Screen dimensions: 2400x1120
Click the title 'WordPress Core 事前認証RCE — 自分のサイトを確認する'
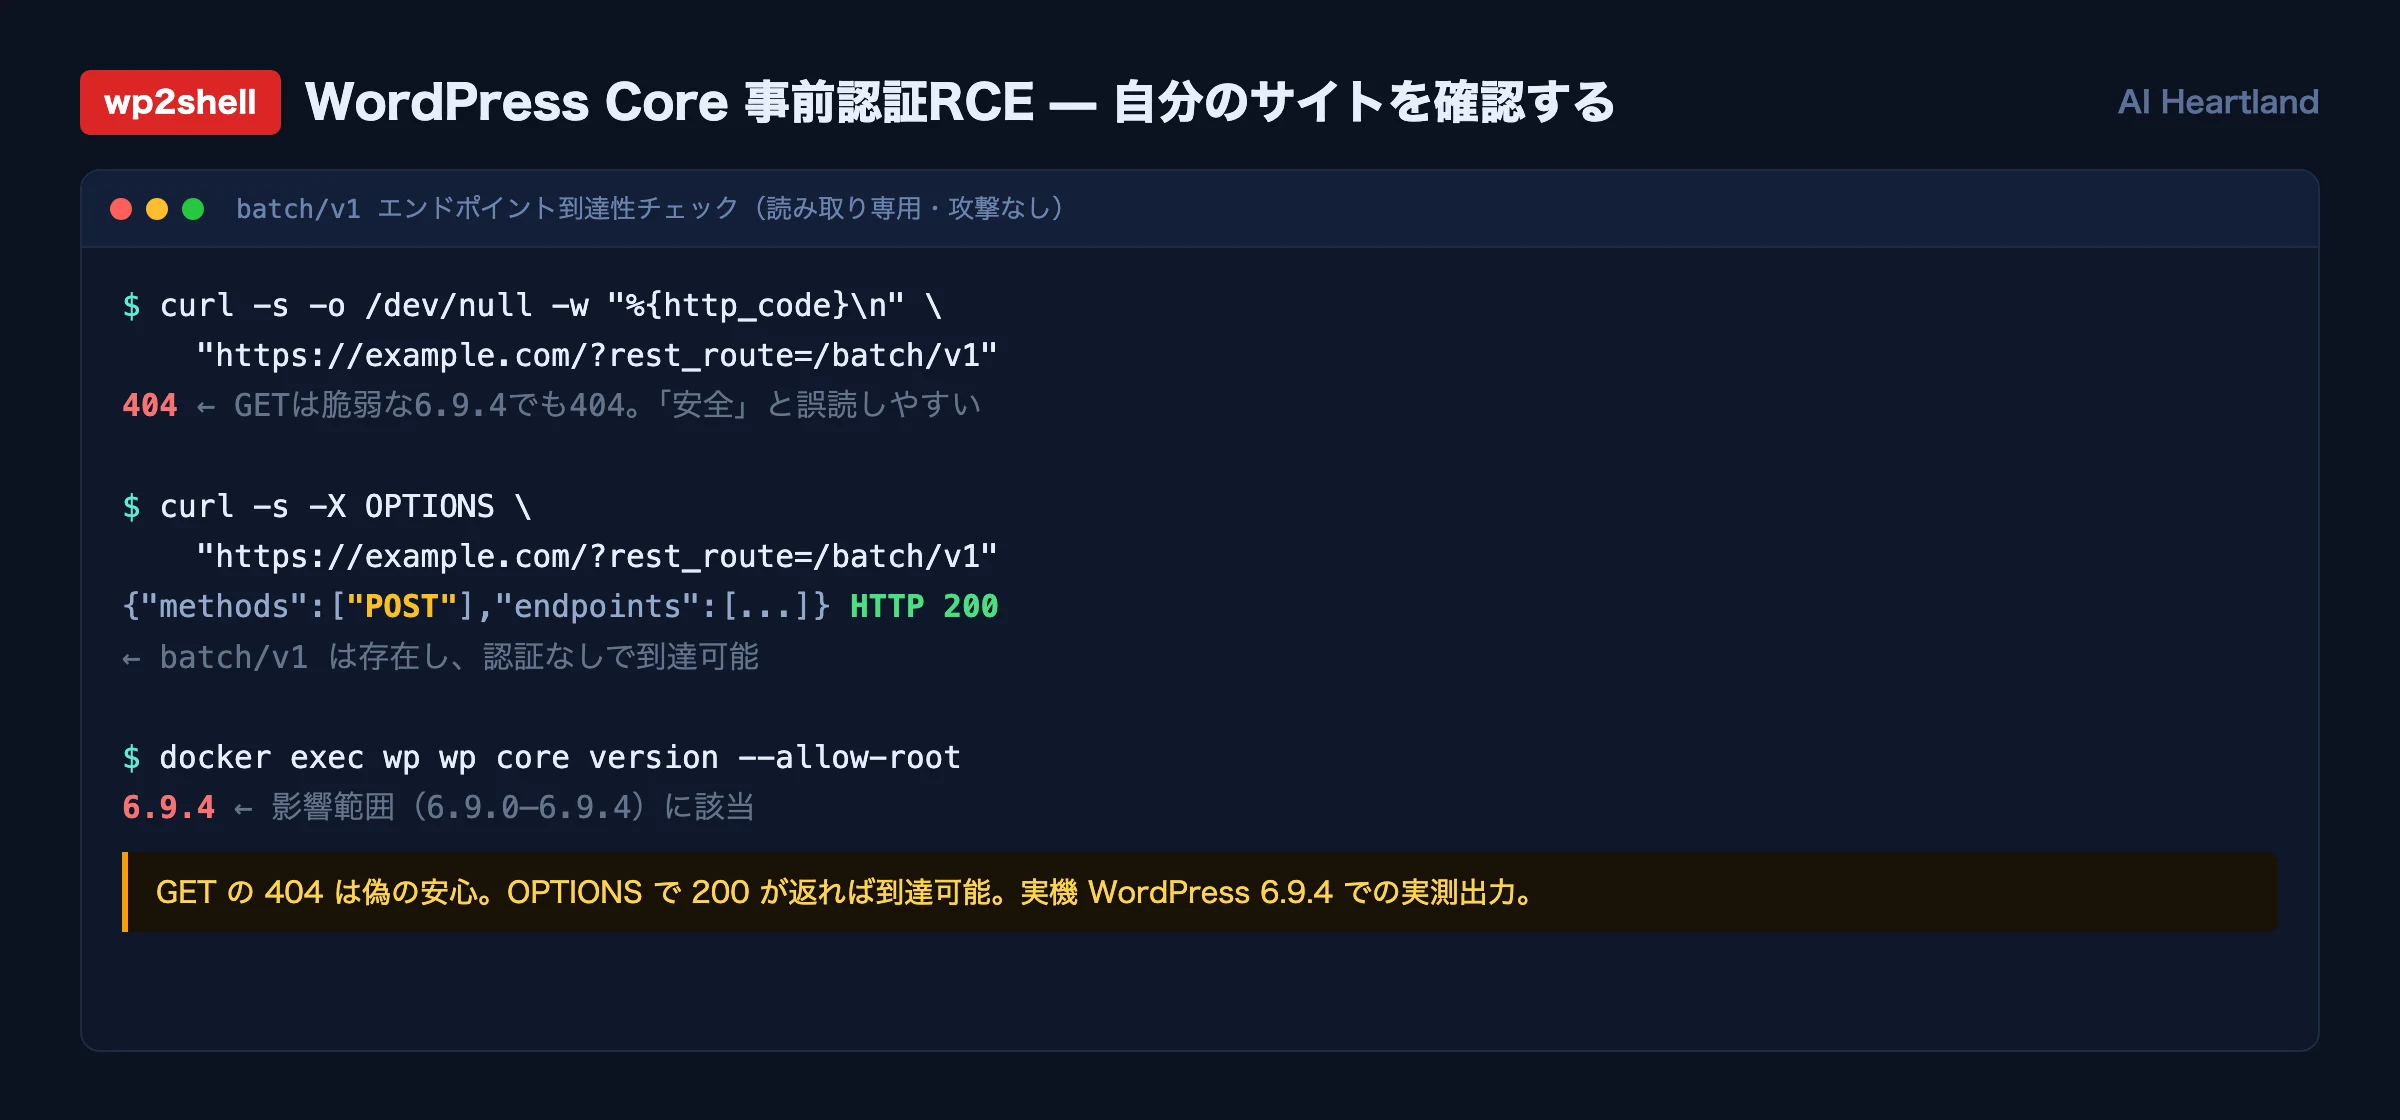coord(959,102)
